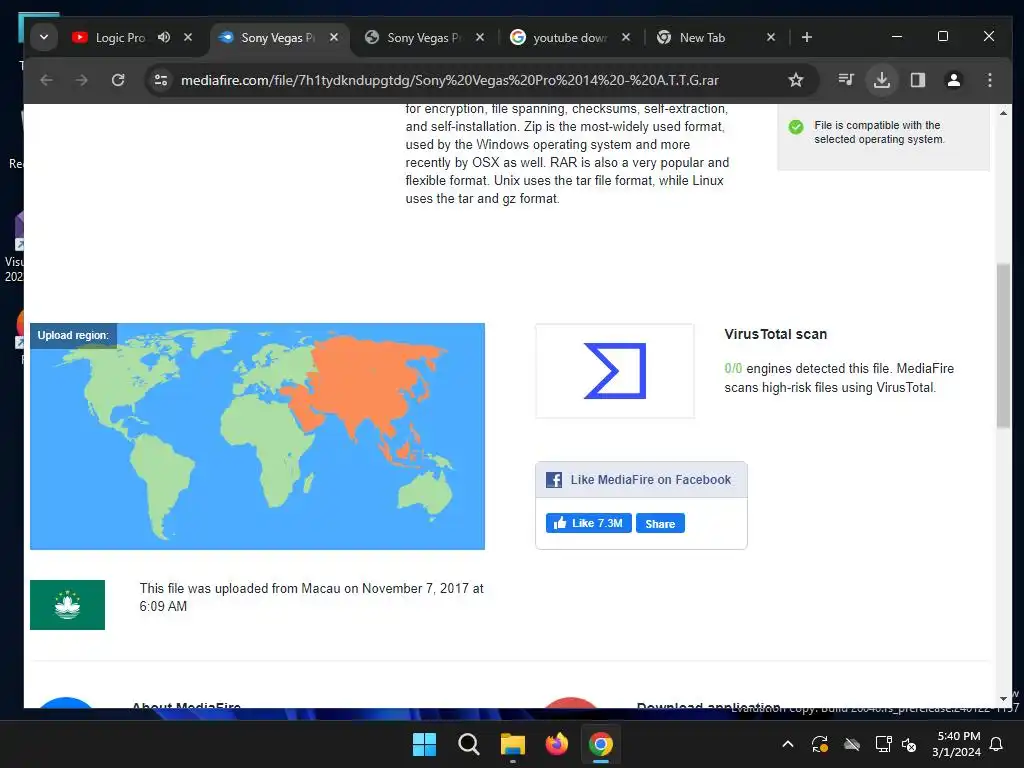Open a new browser tab with plus button
Viewport: 1024px width, 768px height.
coord(807,37)
